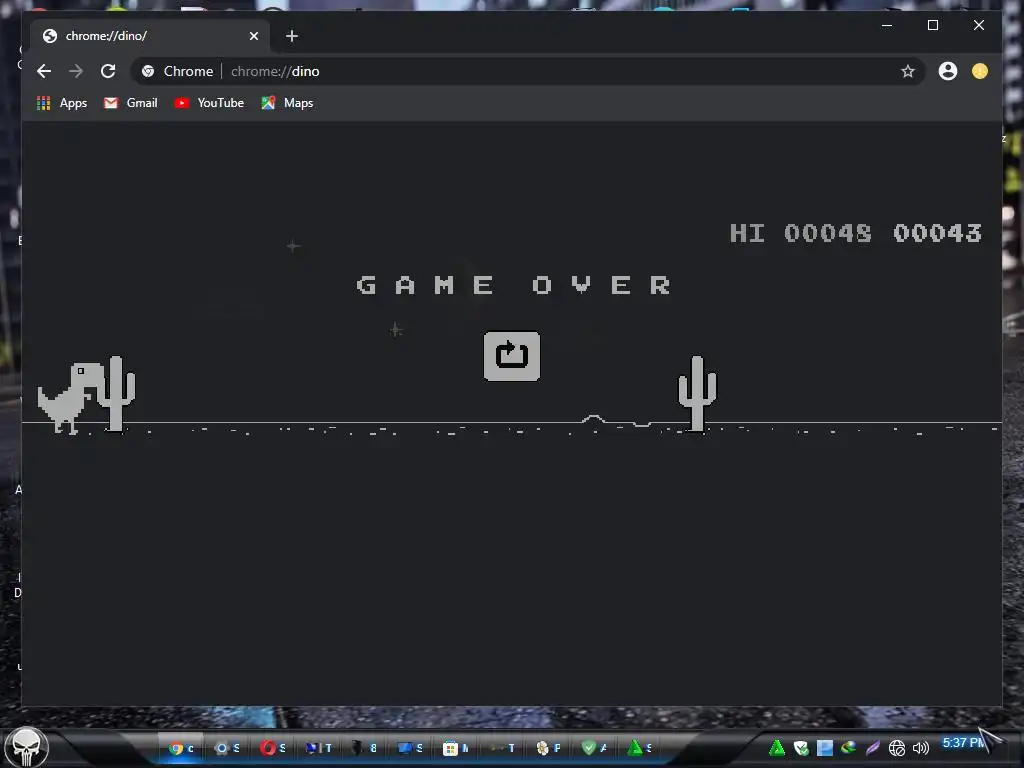Maximize the Chrome window
This screenshot has width=1024, height=768.
pos(933,25)
